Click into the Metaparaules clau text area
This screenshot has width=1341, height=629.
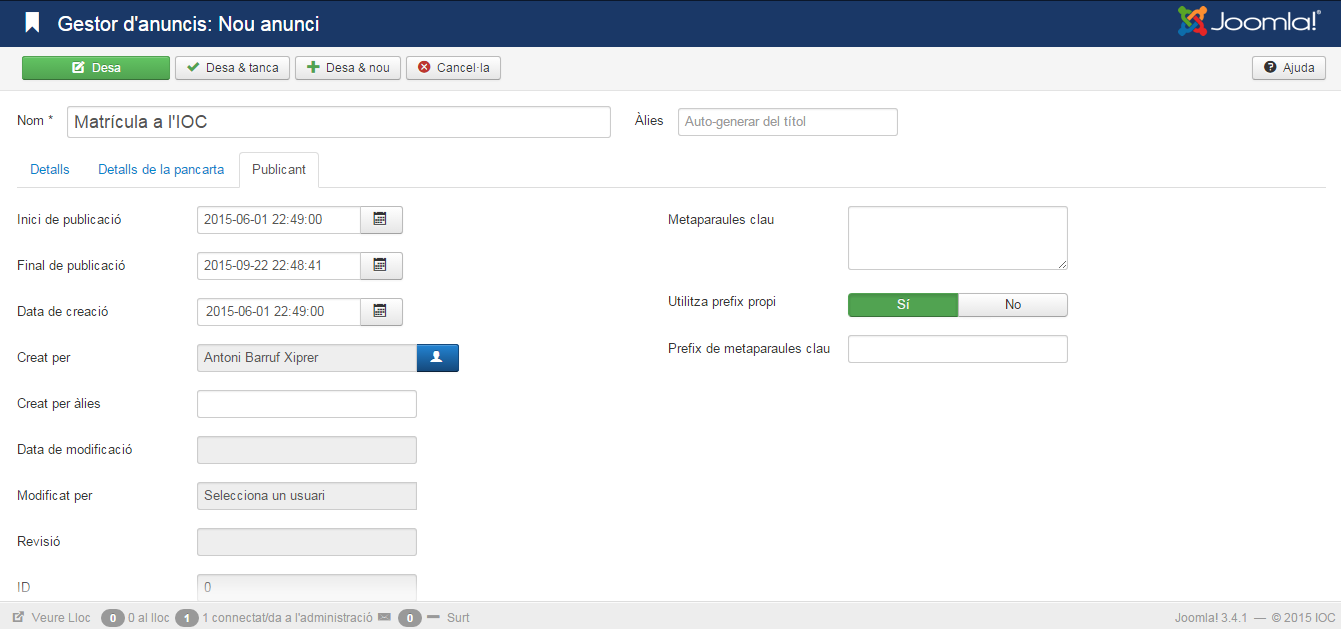pos(957,237)
